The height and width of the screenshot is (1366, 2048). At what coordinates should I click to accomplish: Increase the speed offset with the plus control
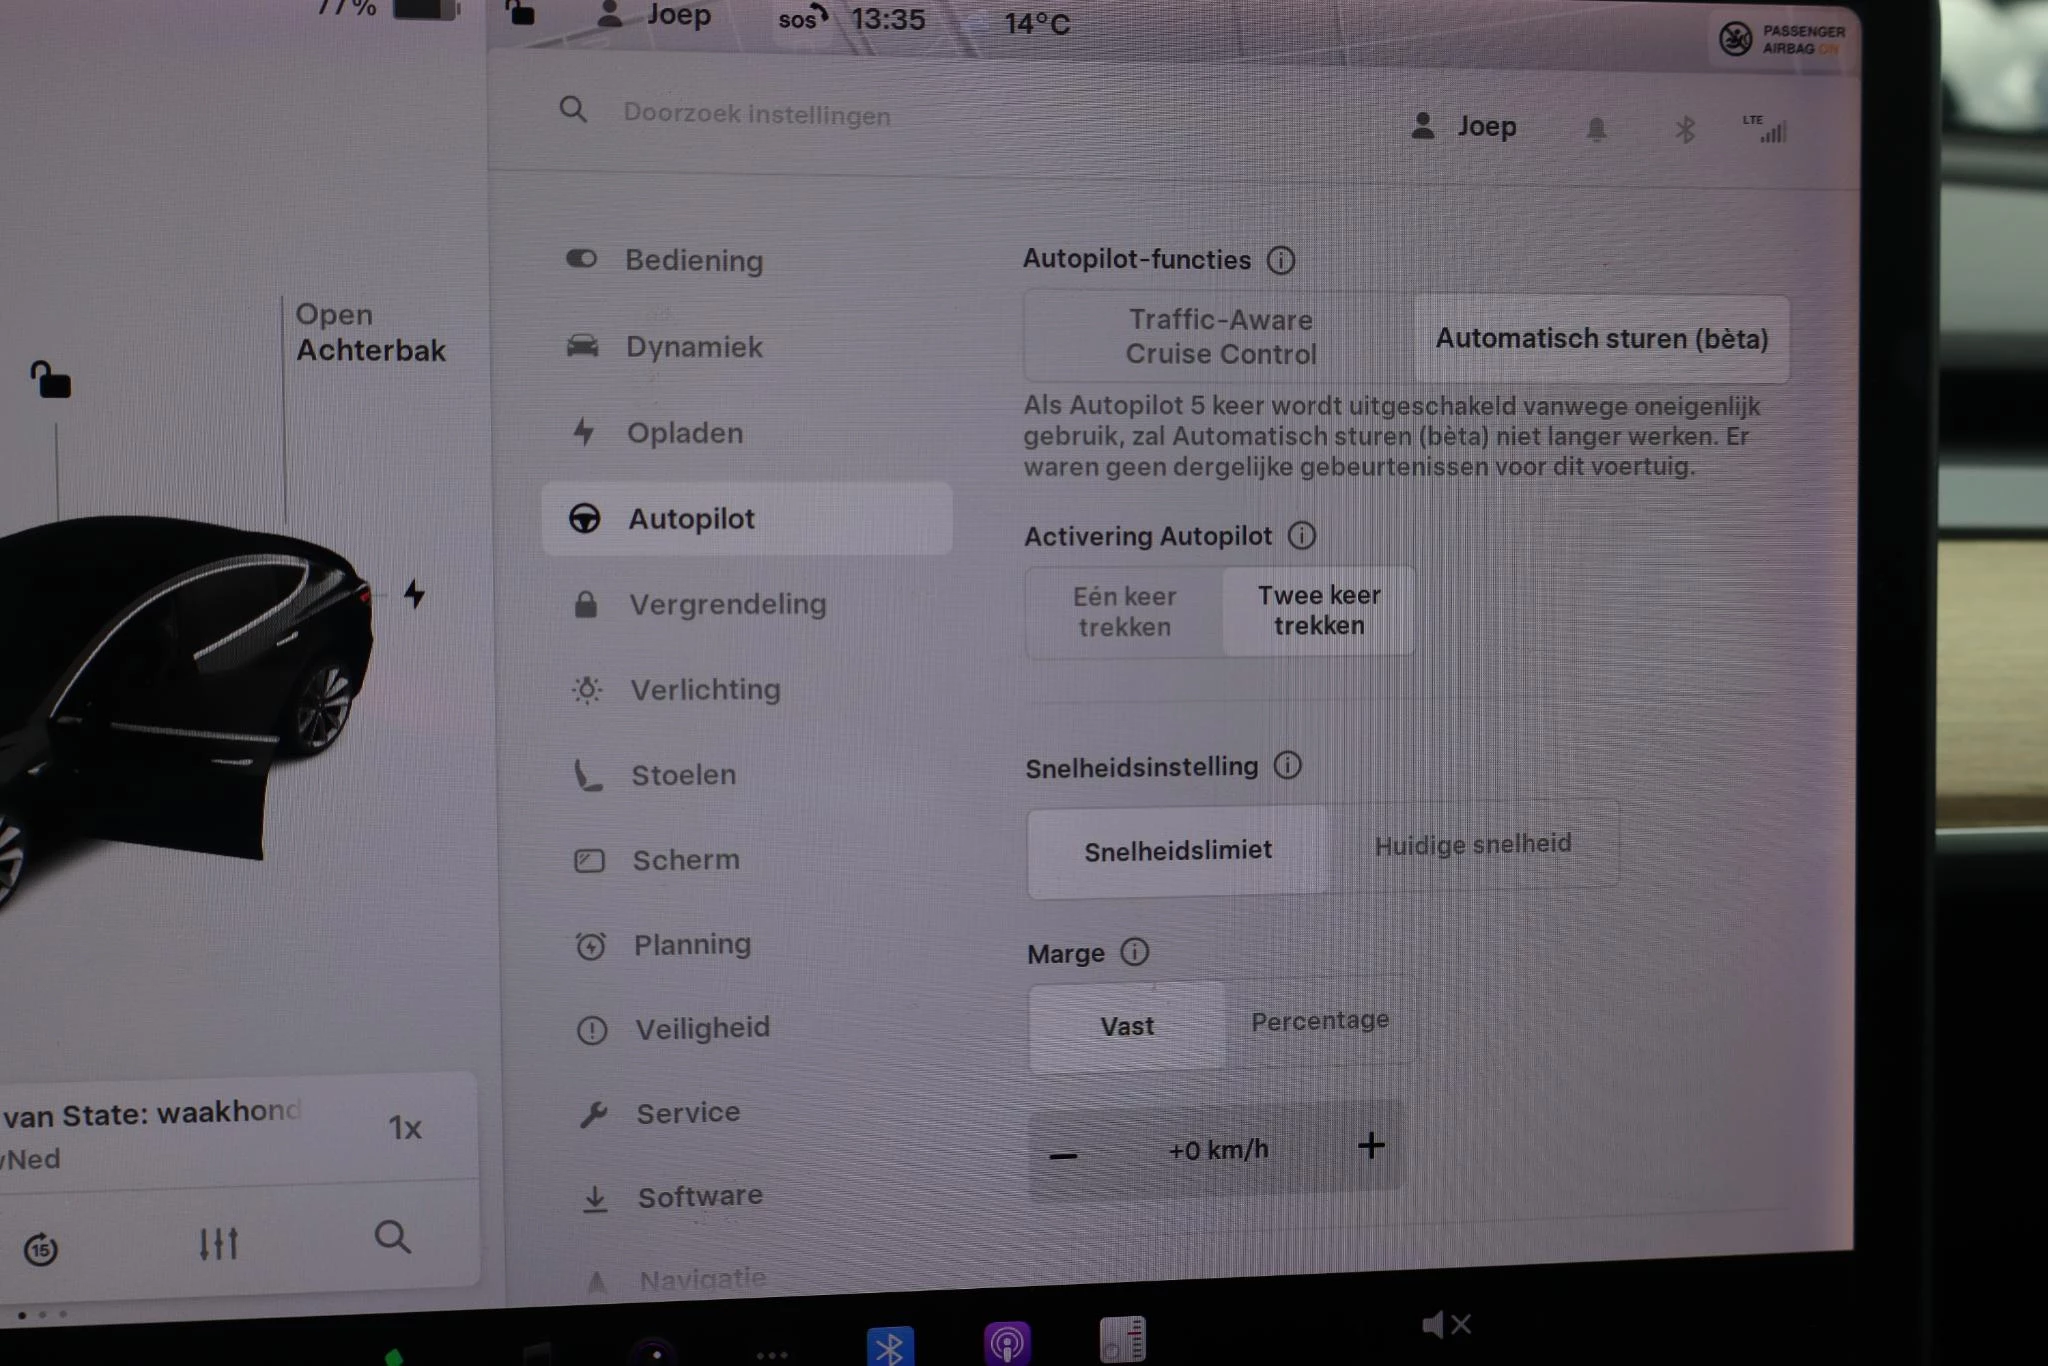tap(1371, 1147)
